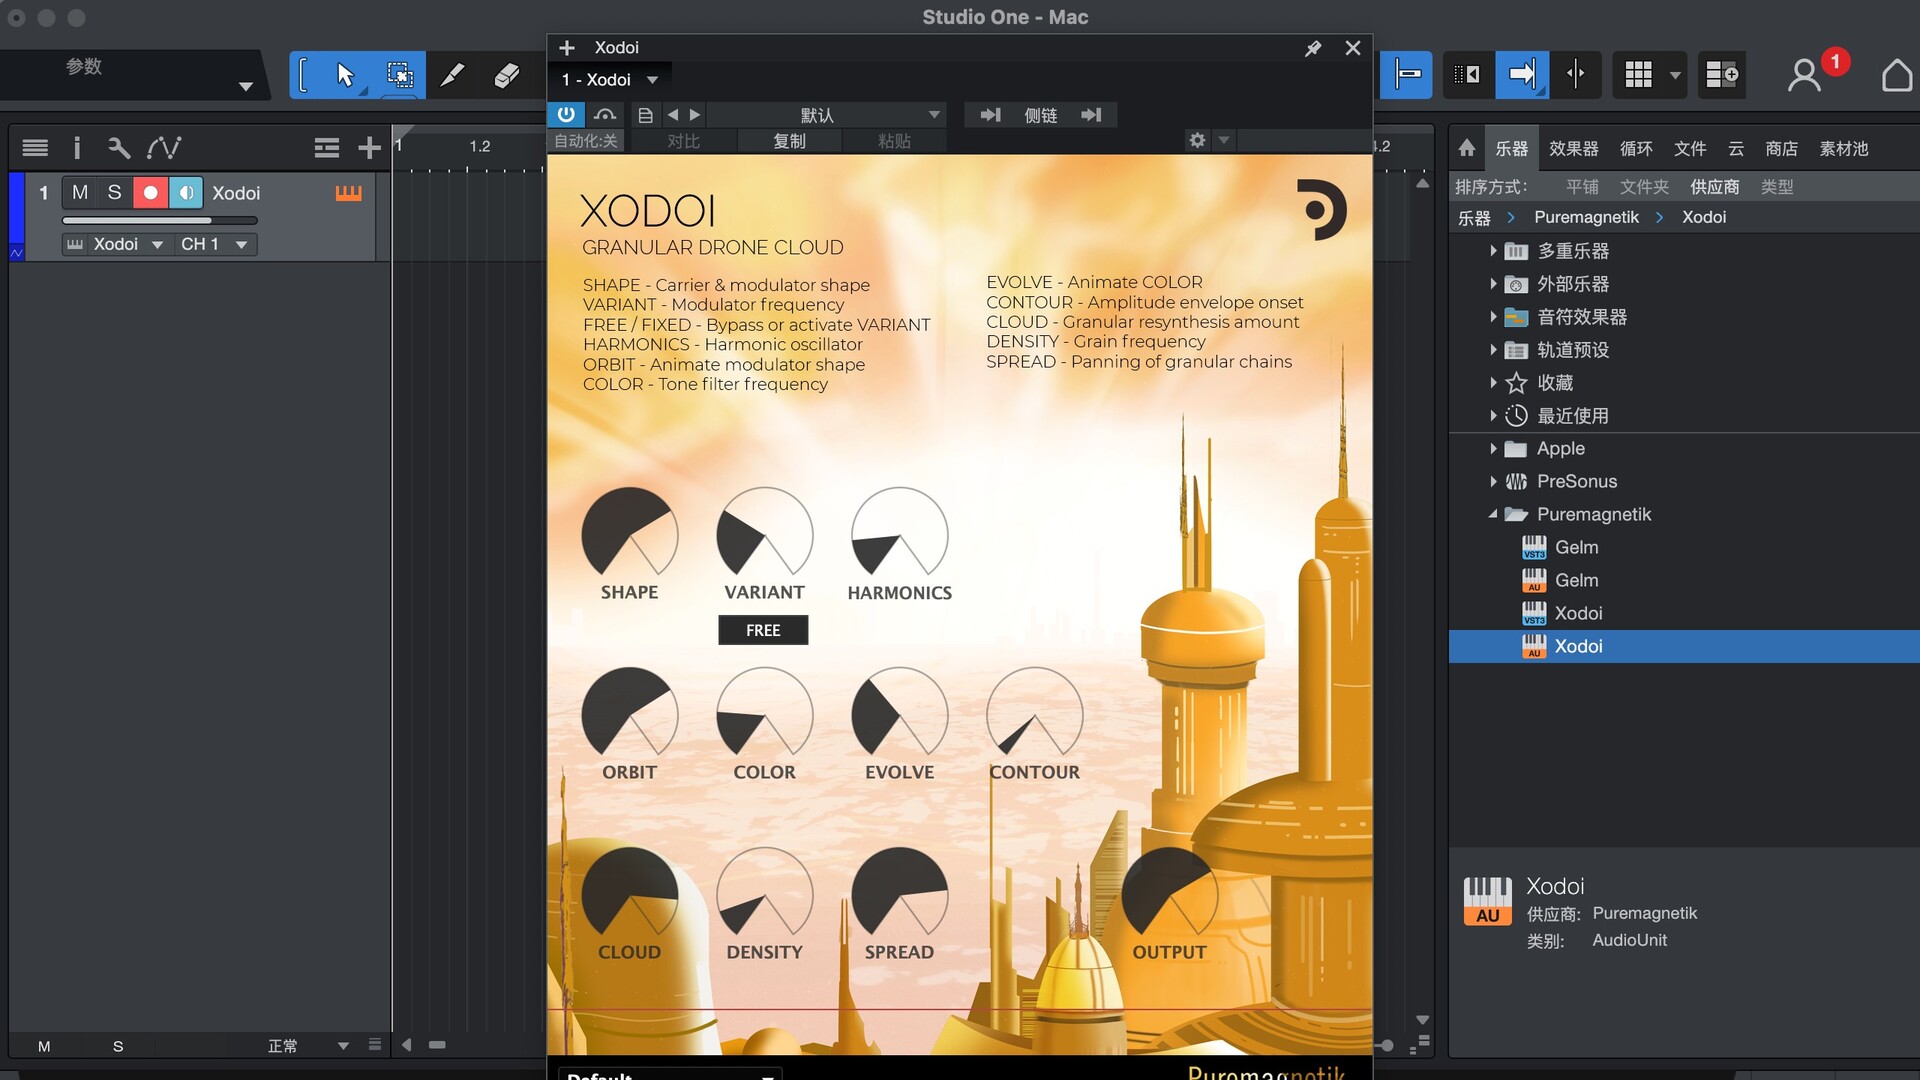Open Xodoi instrument editor keyboard icon
1920x1080 pixels.
coord(348,193)
